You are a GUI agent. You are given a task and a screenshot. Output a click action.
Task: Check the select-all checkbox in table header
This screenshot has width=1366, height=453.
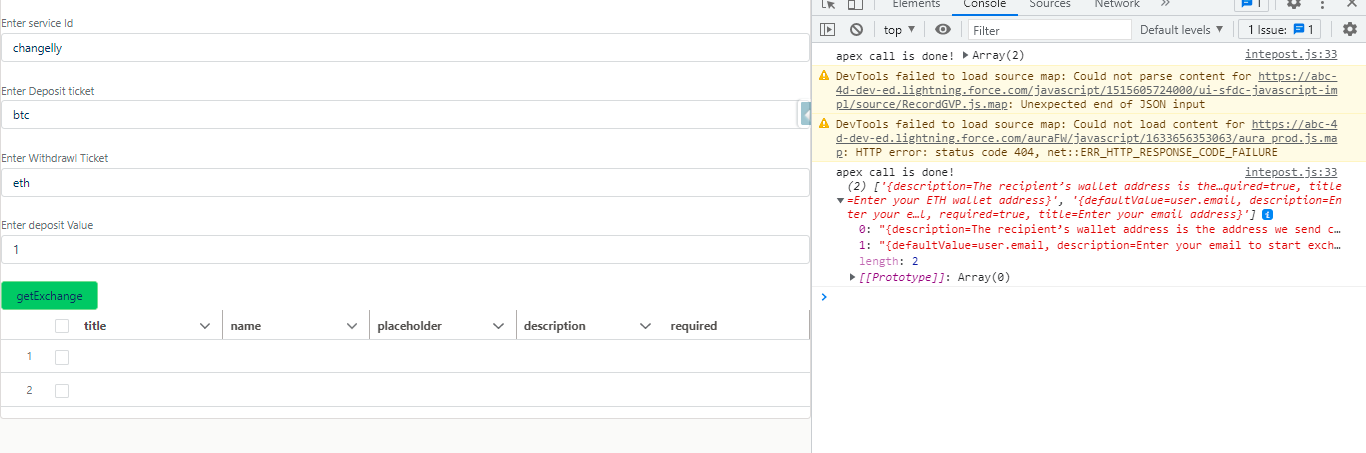point(62,326)
